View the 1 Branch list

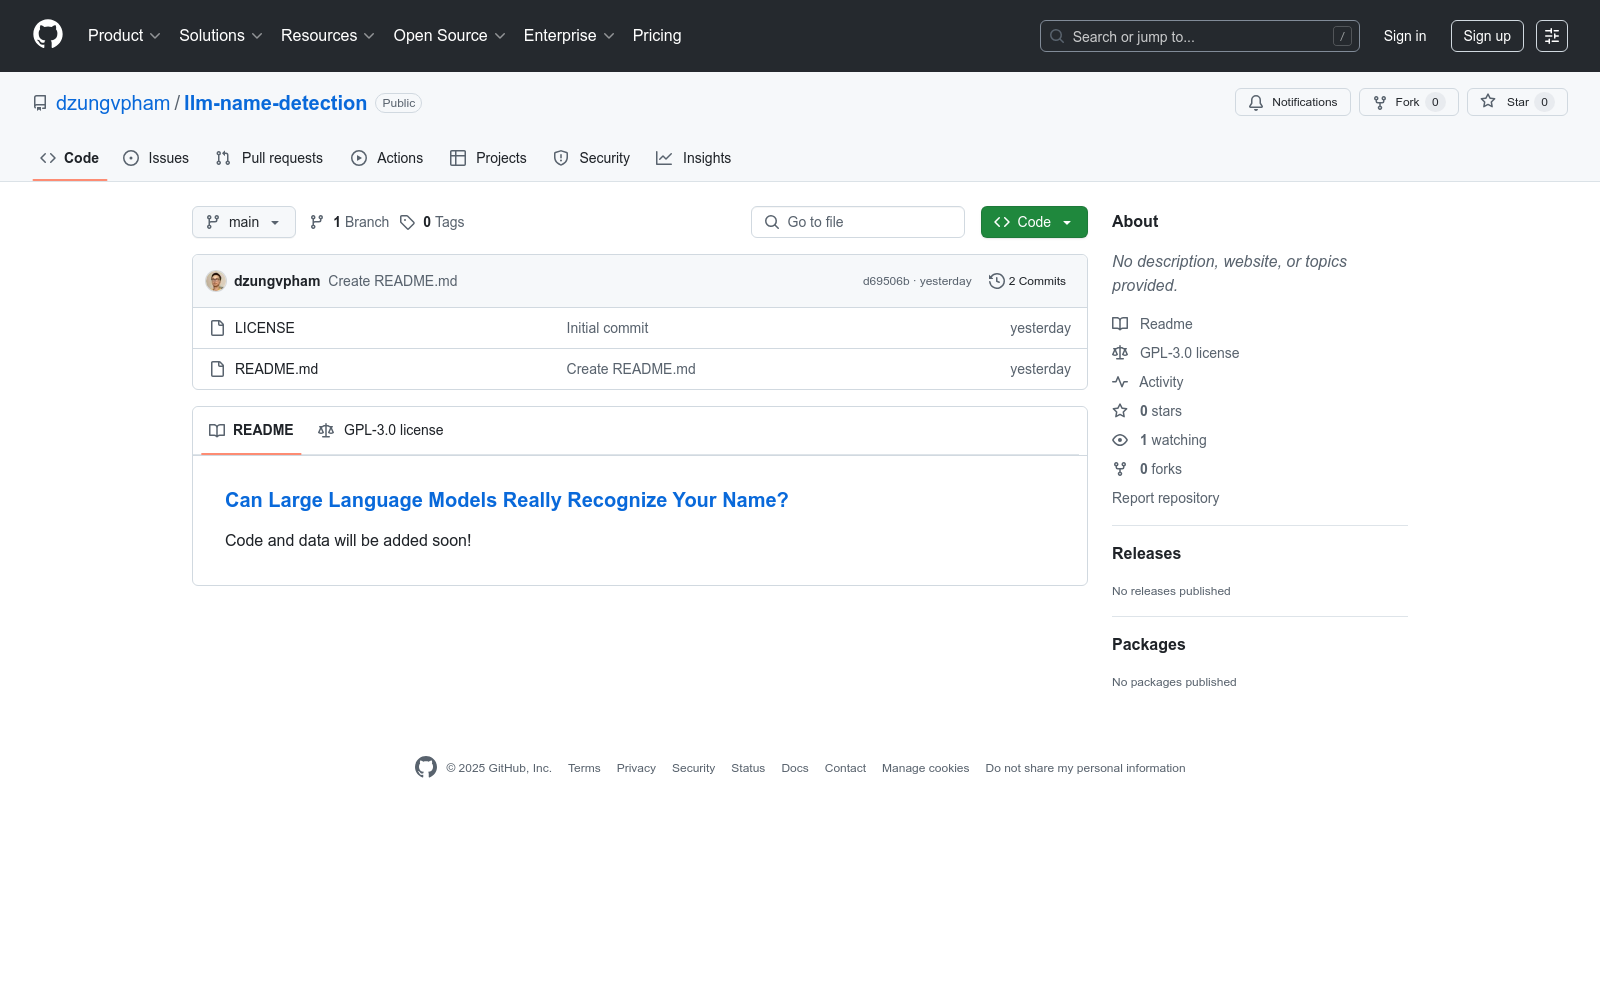349,222
